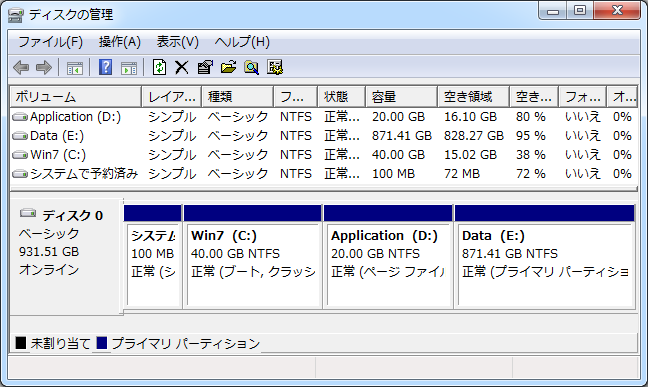Toggle the console tree pane icon
The height and width of the screenshot is (387, 648).
pyautogui.click(x=75, y=67)
